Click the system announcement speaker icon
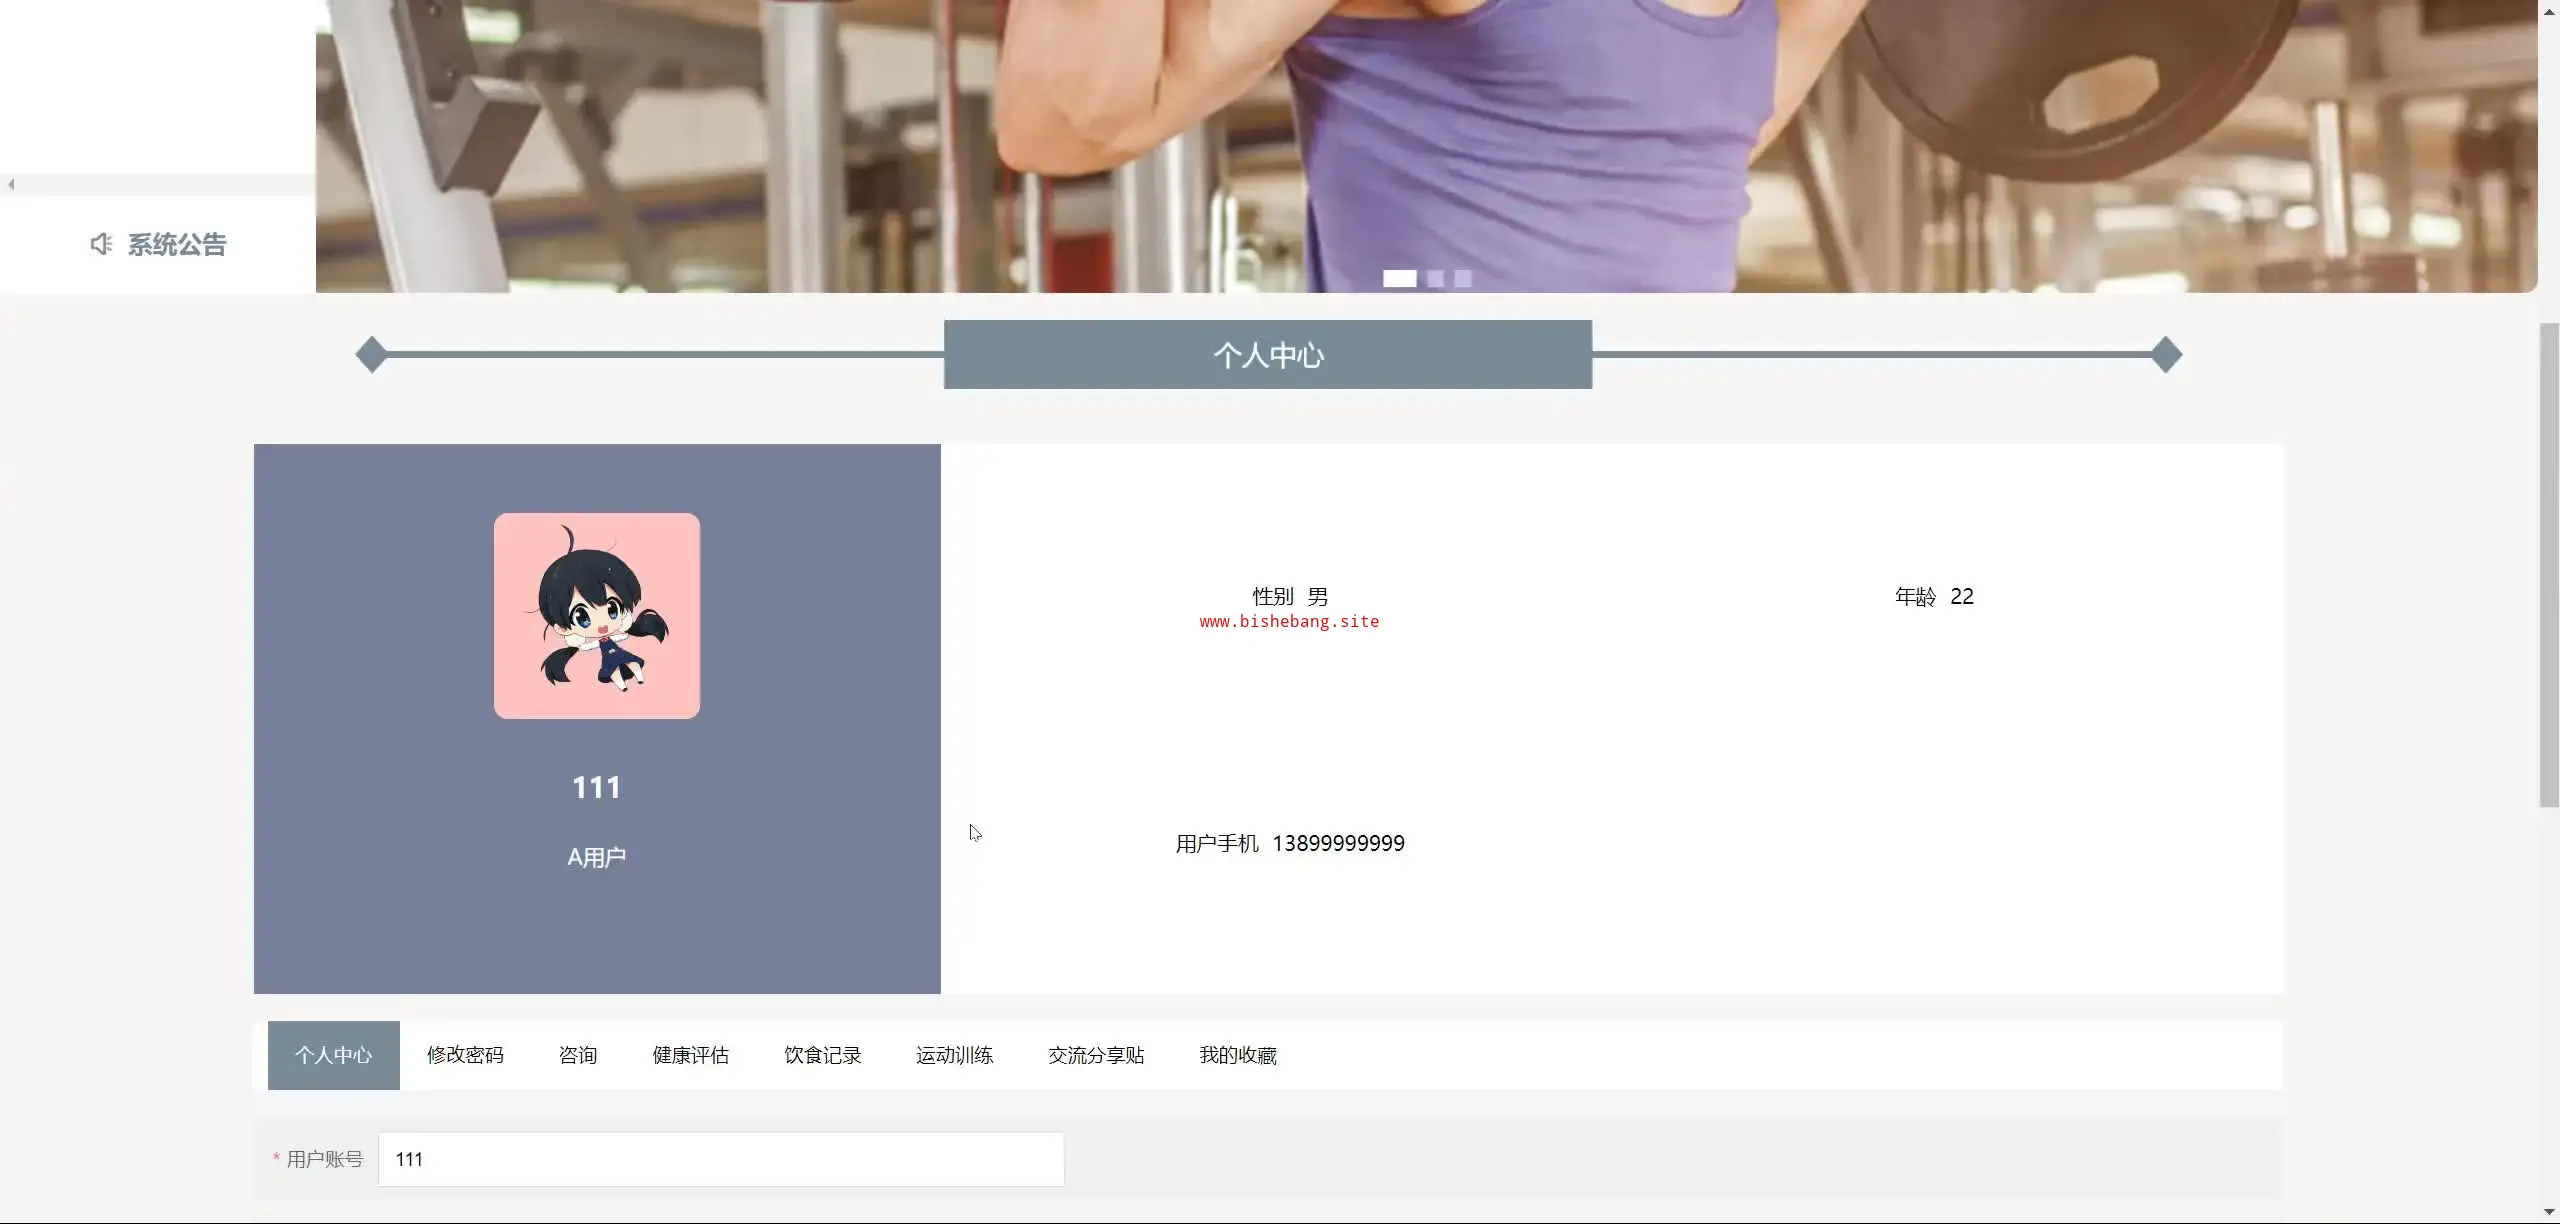Image resolution: width=2560 pixels, height=1224 pixels. (101, 244)
